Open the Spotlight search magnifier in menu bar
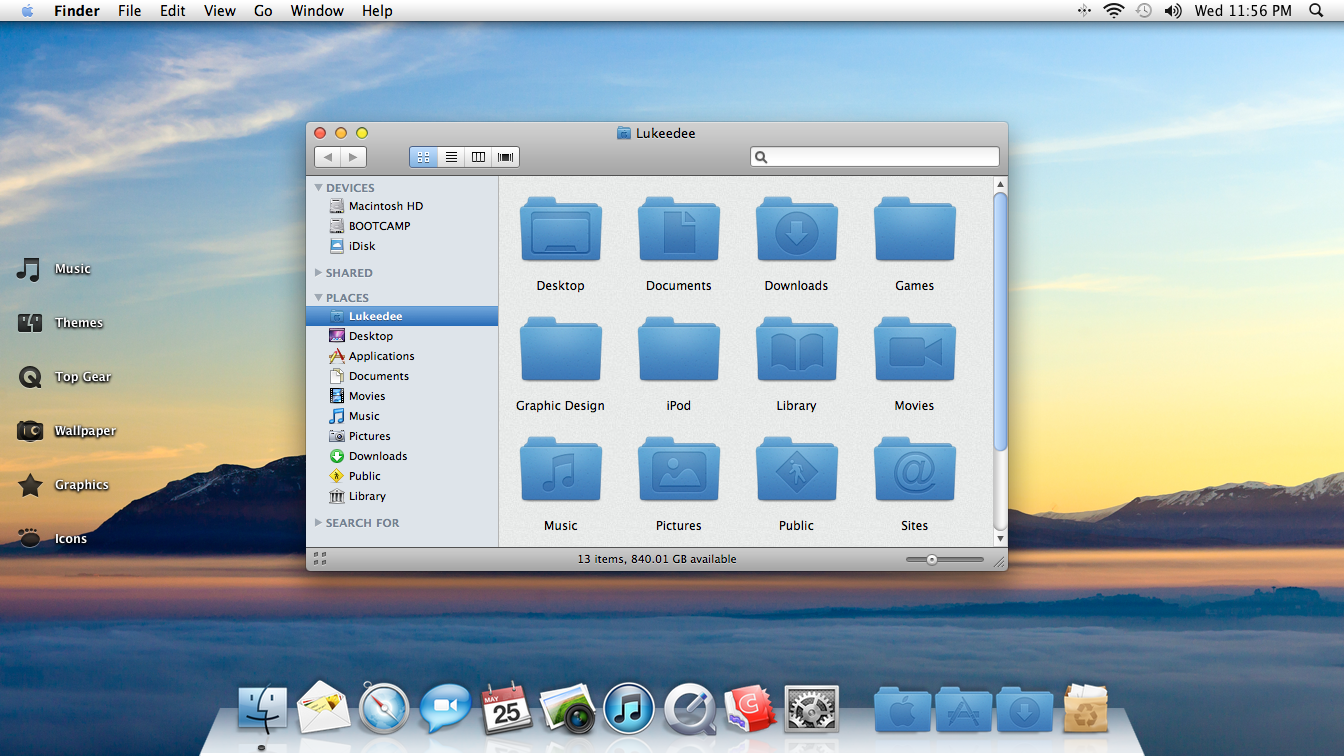 click(x=1316, y=11)
